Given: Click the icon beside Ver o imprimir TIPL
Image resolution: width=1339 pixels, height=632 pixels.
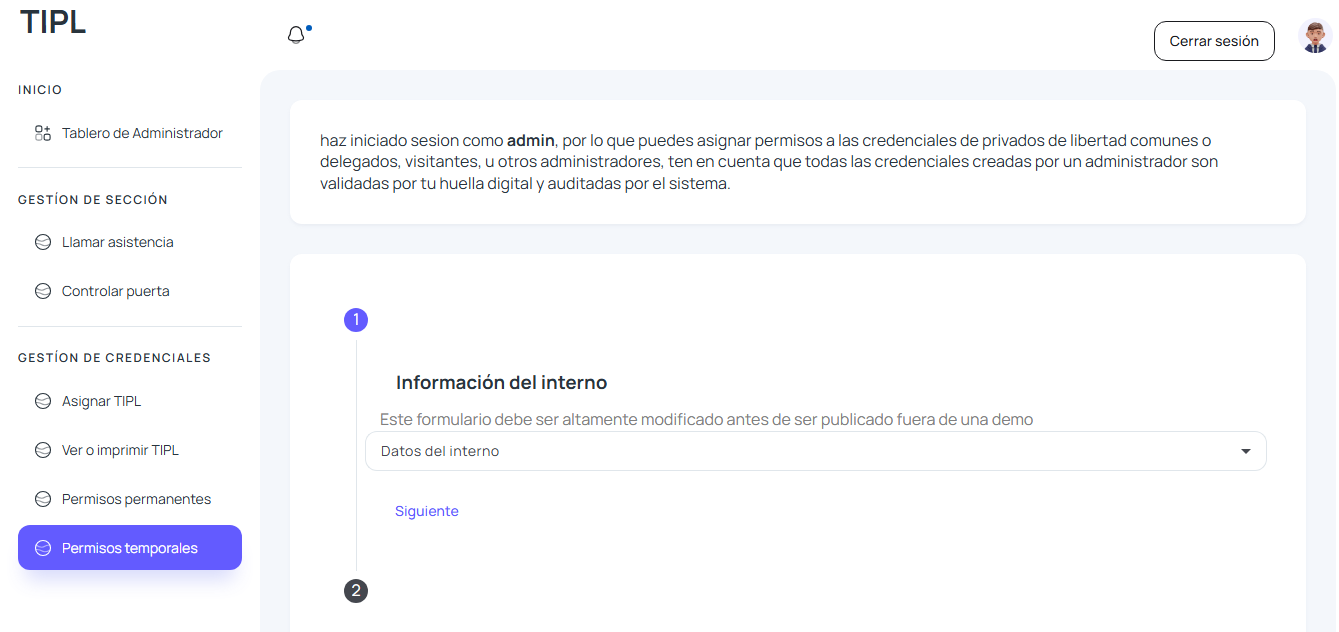Looking at the screenshot, I should [x=43, y=450].
